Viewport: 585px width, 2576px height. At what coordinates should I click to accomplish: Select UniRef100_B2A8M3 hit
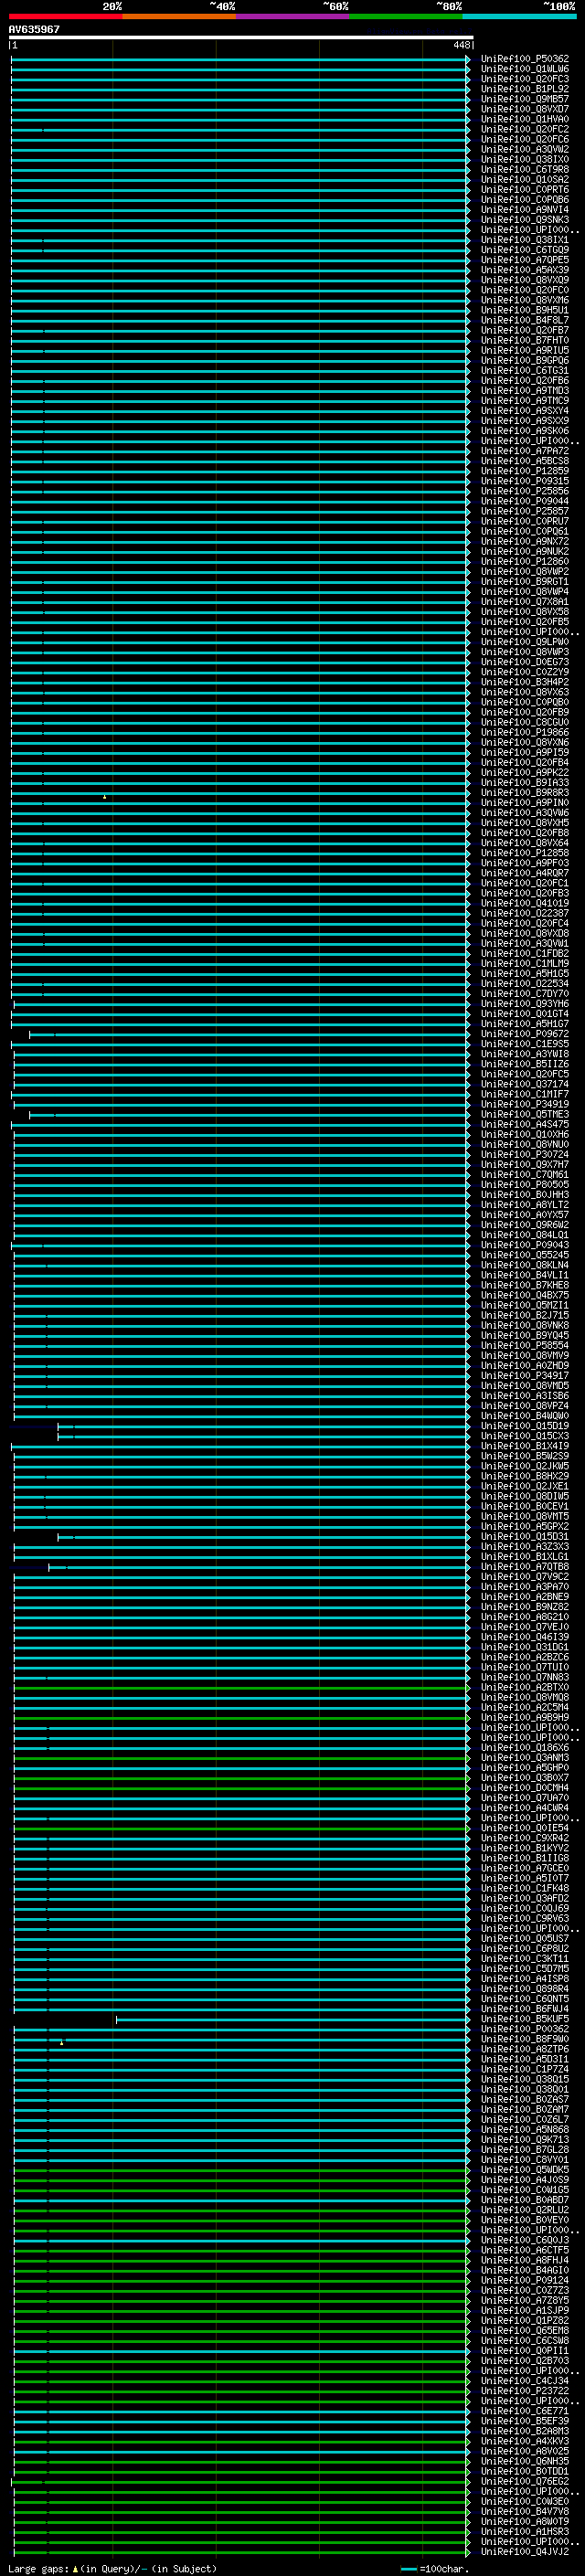pos(525,2431)
